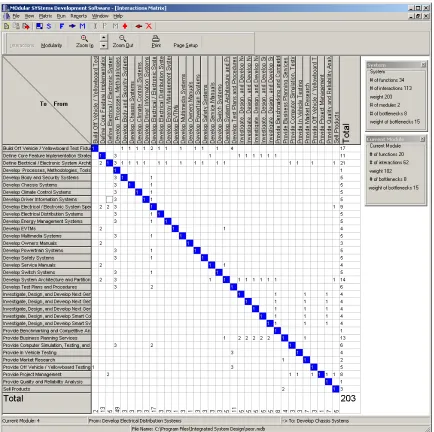Close the Current Module info panel

point(423,139)
